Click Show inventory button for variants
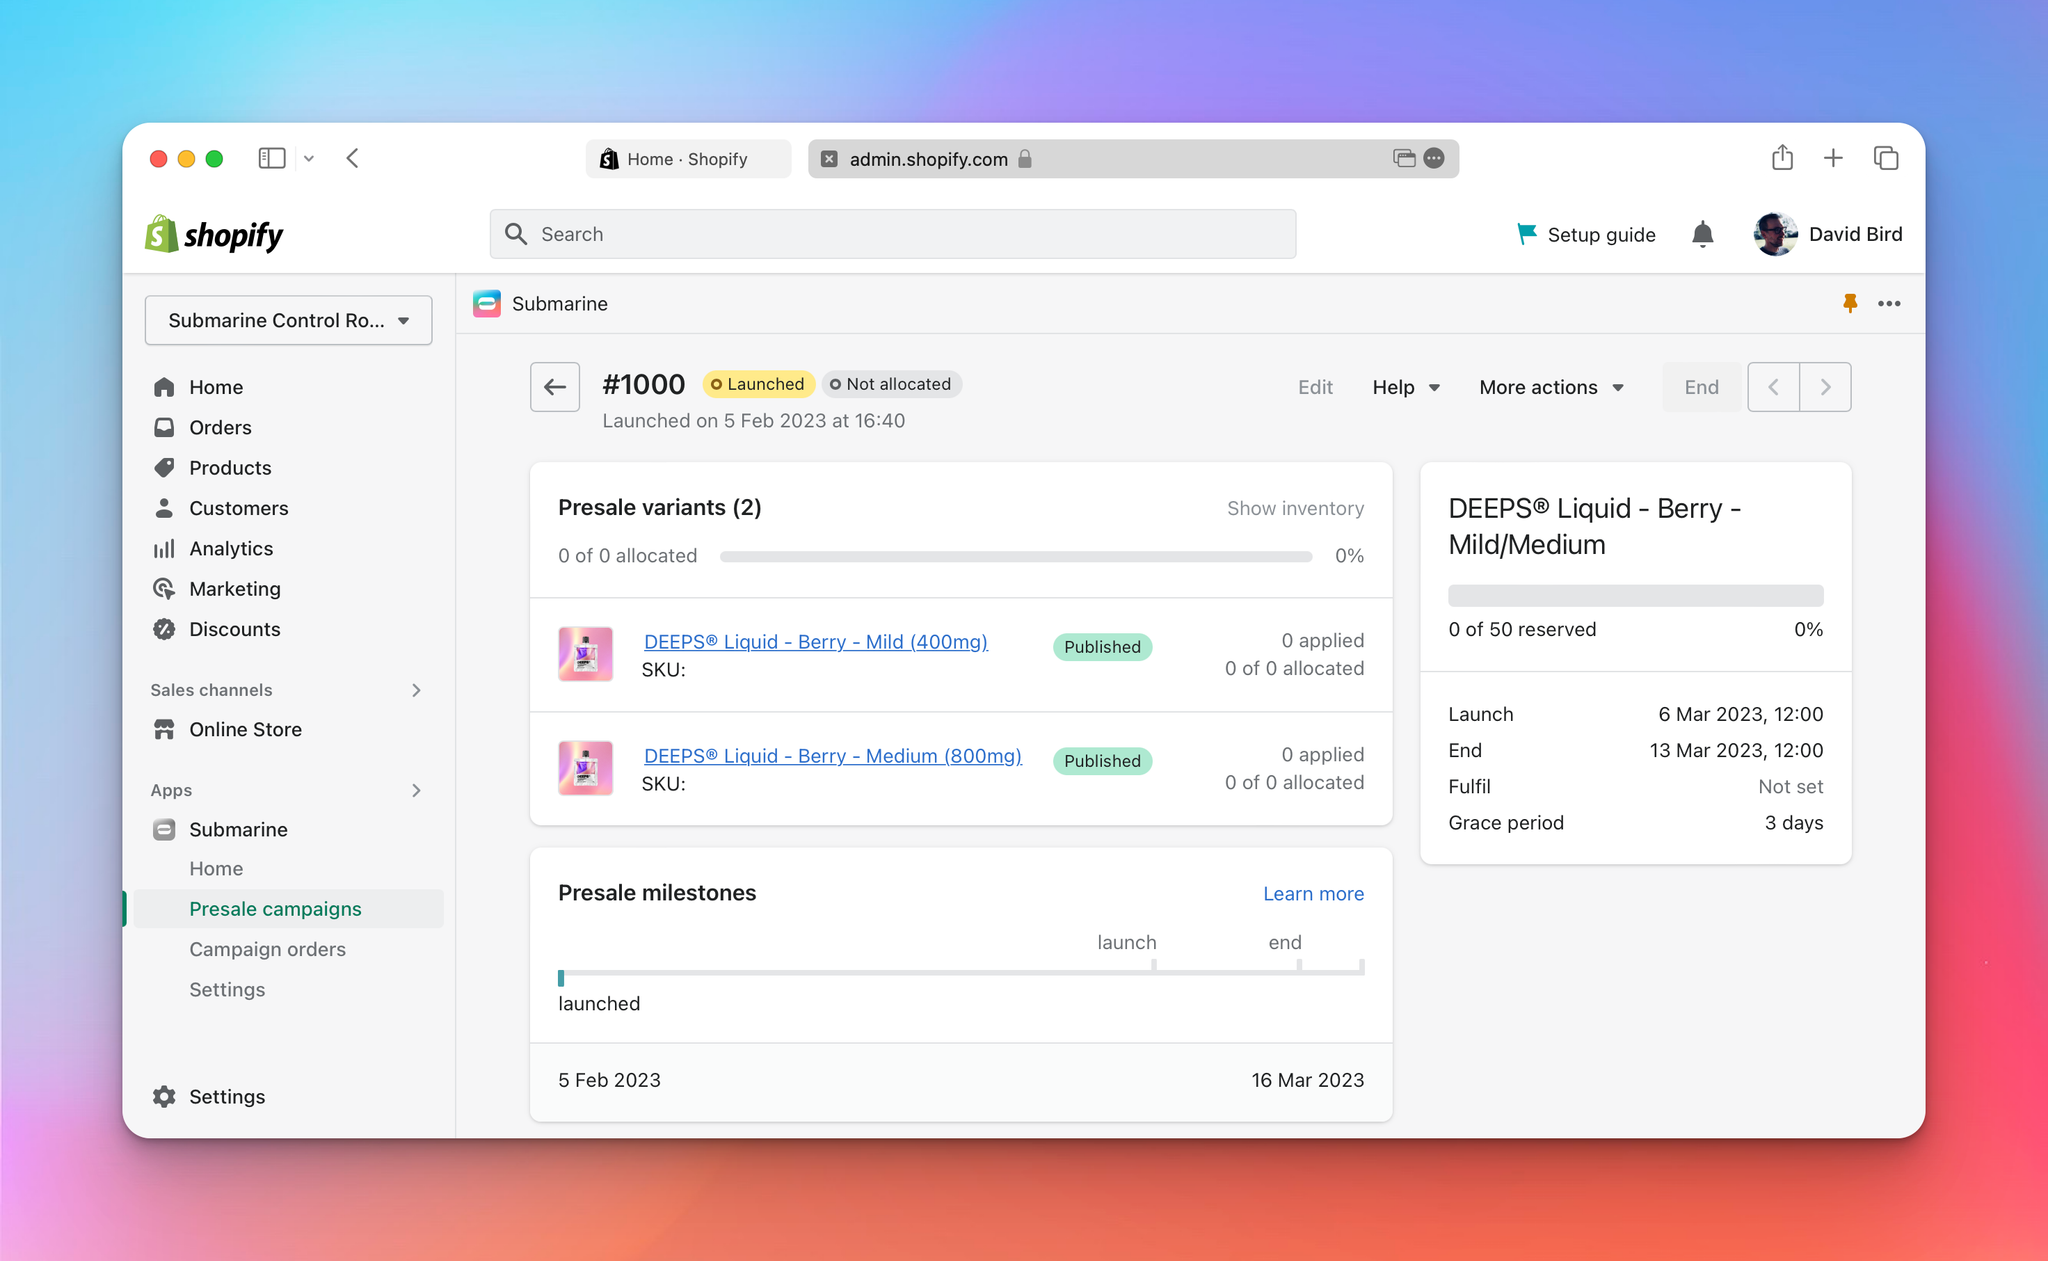Screen dimensions: 2048x1261 coord(1295,508)
